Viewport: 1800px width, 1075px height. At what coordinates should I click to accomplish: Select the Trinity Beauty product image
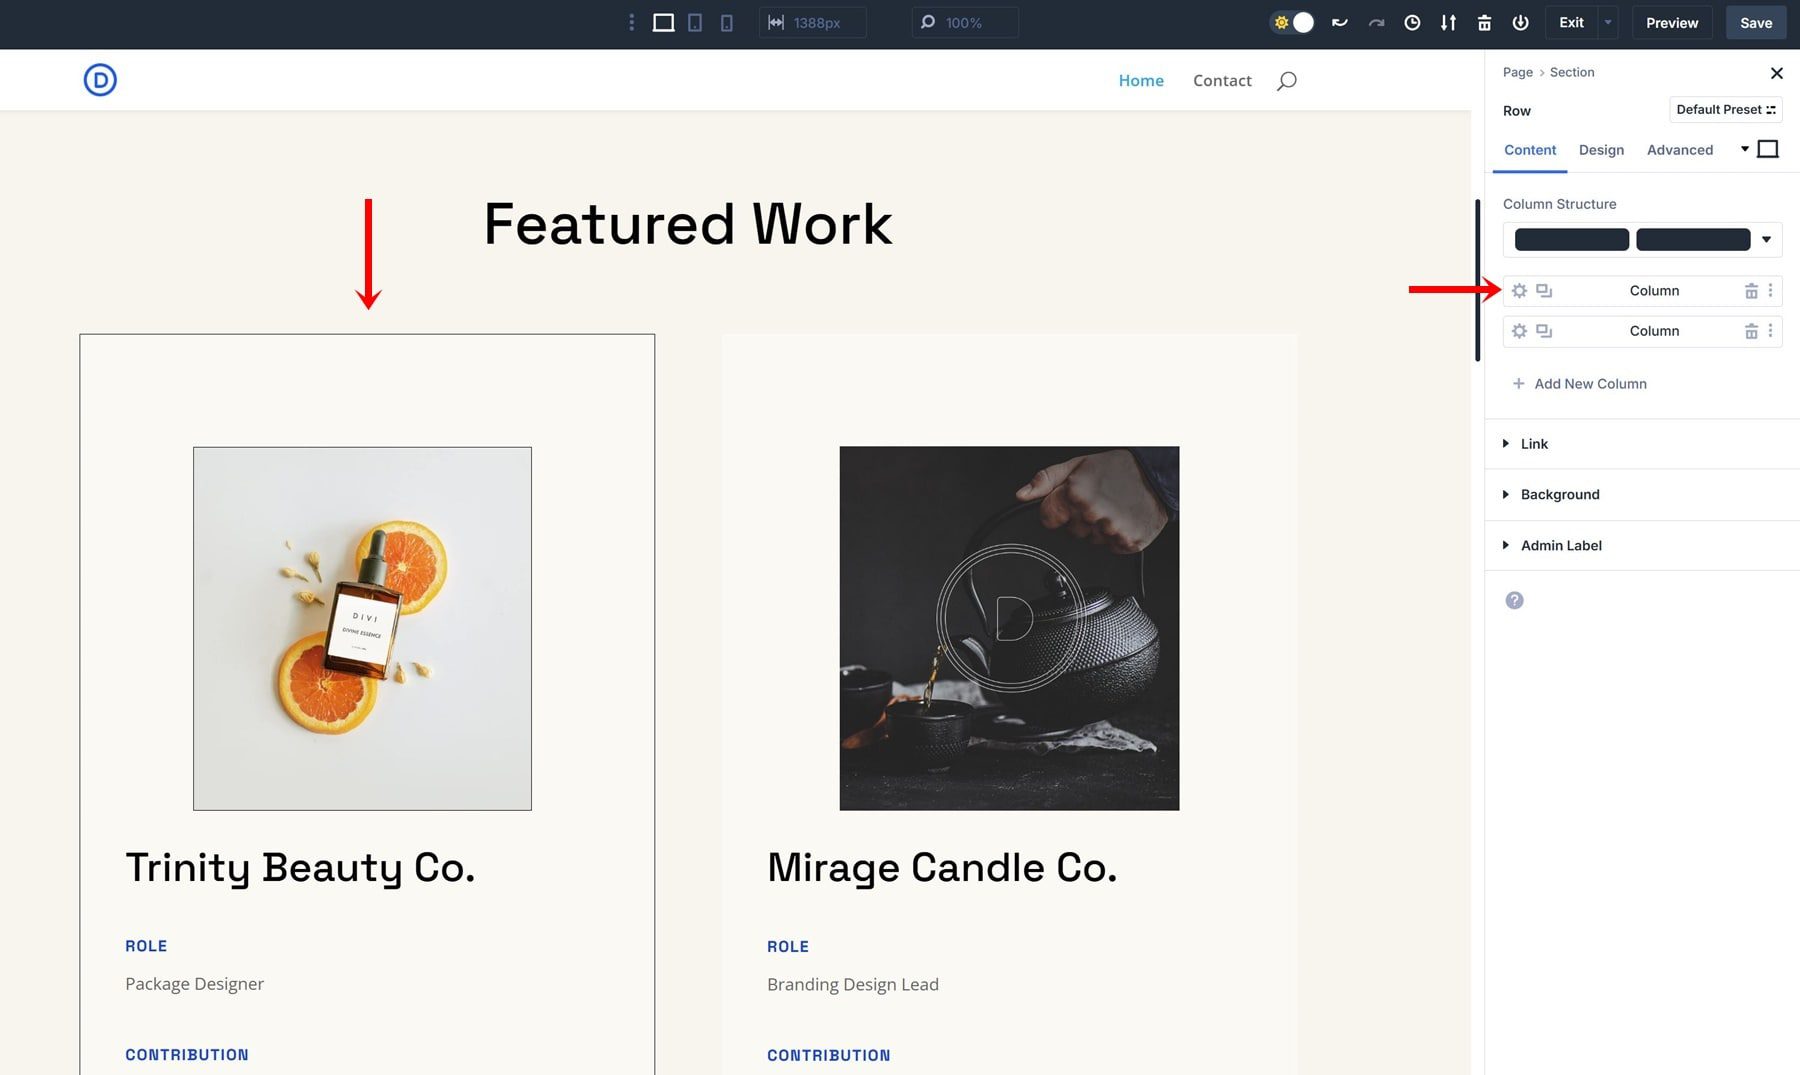(362, 628)
